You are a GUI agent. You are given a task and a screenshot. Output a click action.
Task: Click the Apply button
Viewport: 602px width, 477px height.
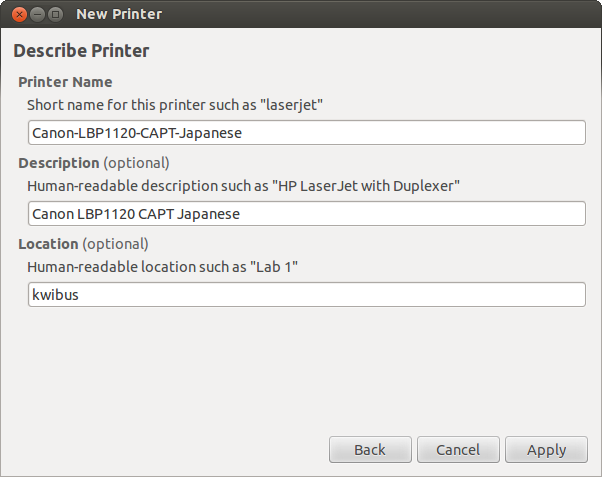tap(546, 449)
